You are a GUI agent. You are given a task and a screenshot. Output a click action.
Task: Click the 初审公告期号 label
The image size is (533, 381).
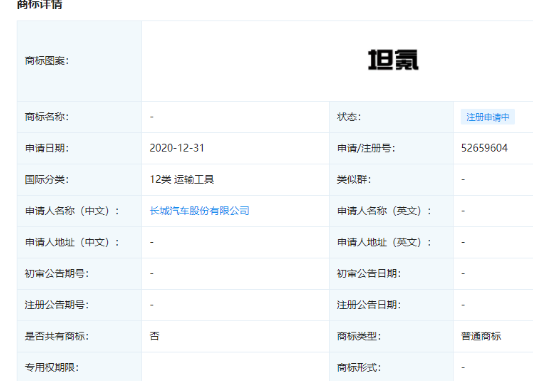[x=57, y=274]
